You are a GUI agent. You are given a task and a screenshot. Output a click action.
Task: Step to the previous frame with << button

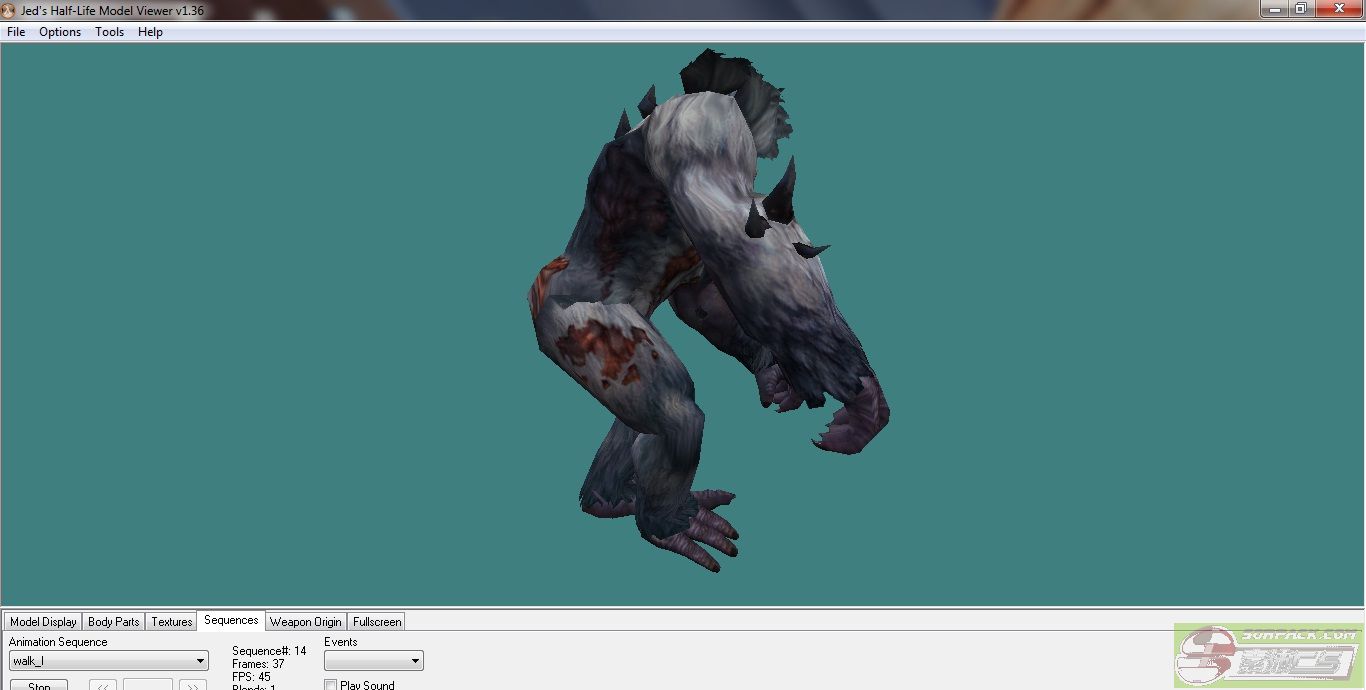coord(103,685)
